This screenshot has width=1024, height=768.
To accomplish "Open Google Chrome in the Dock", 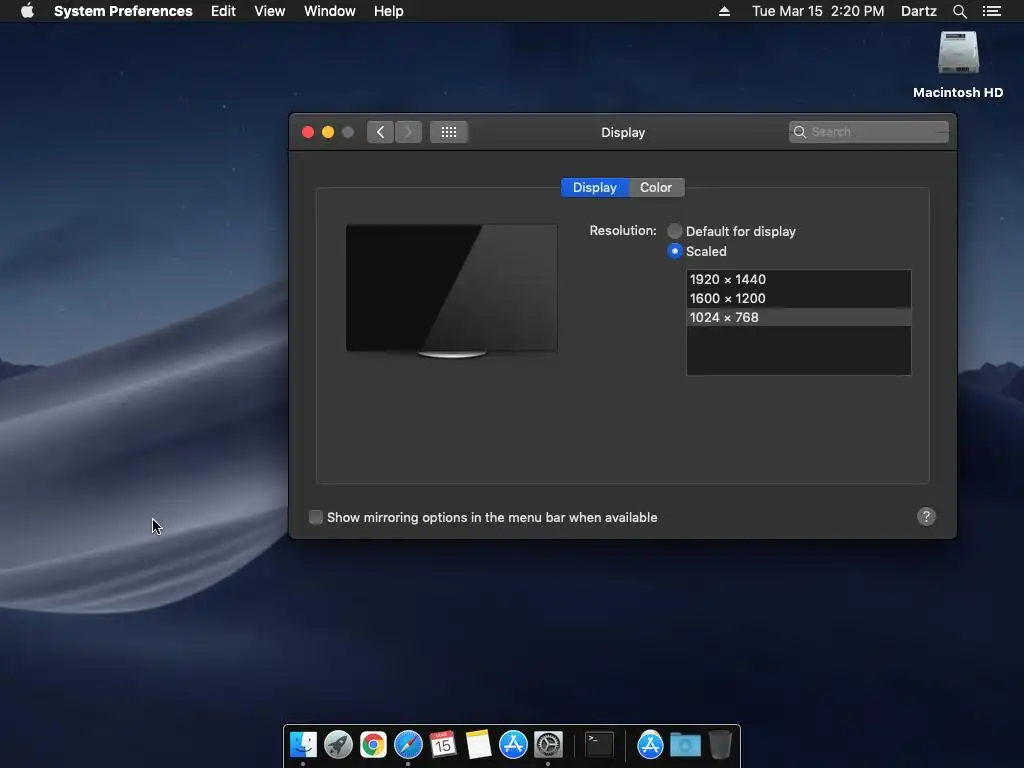I will tap(374, 744).
